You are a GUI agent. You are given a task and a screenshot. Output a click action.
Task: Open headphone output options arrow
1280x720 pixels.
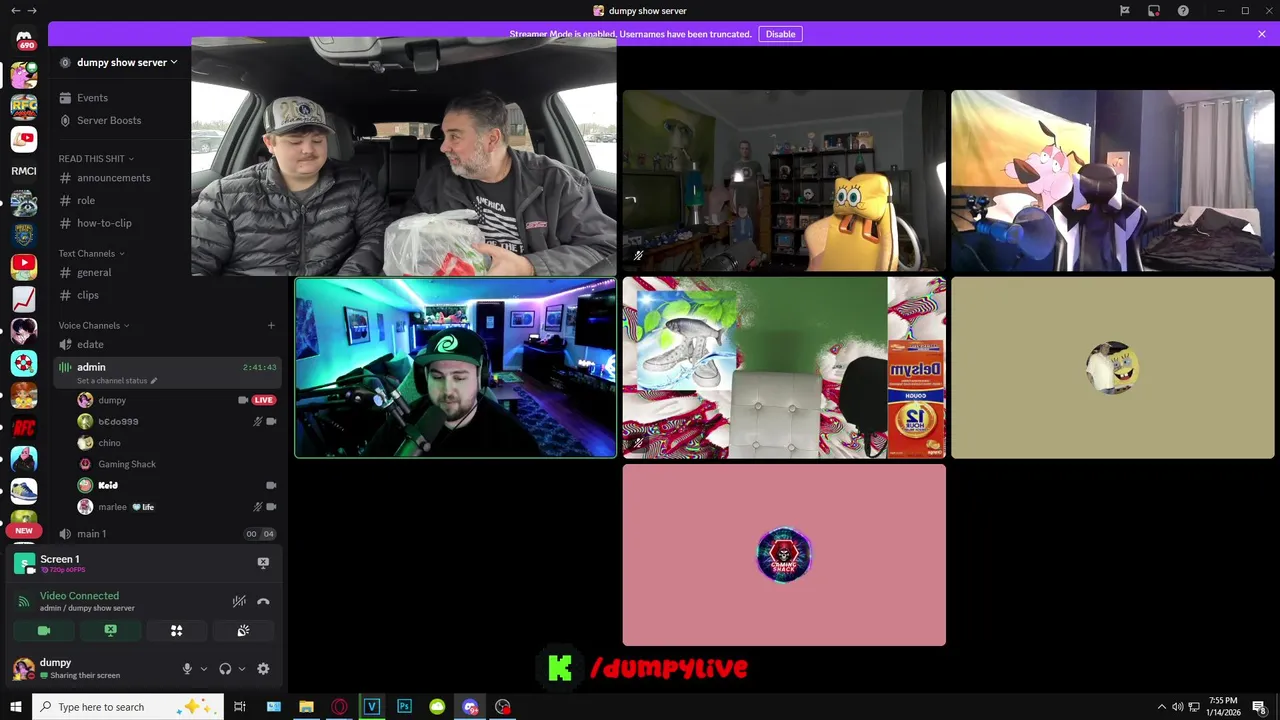(241, 669)
